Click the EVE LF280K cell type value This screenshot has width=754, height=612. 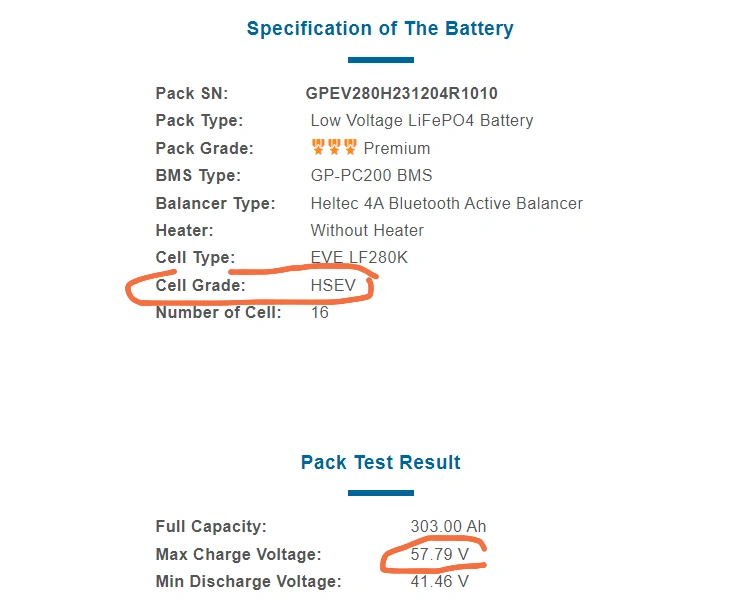point(359,257)
